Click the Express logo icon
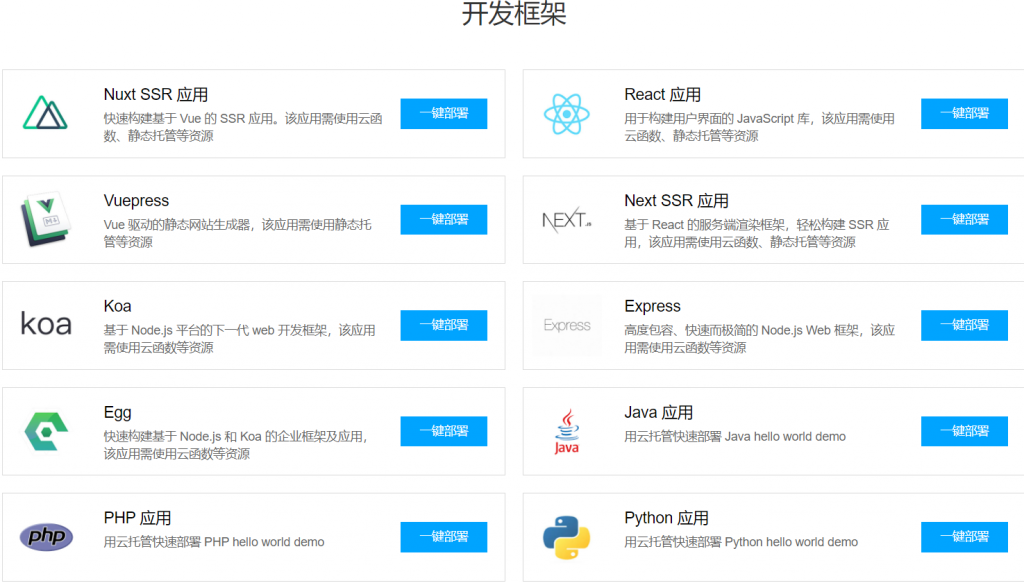Image resolution: width=1024 pixels, height=583 pixels. pos(567,325)
